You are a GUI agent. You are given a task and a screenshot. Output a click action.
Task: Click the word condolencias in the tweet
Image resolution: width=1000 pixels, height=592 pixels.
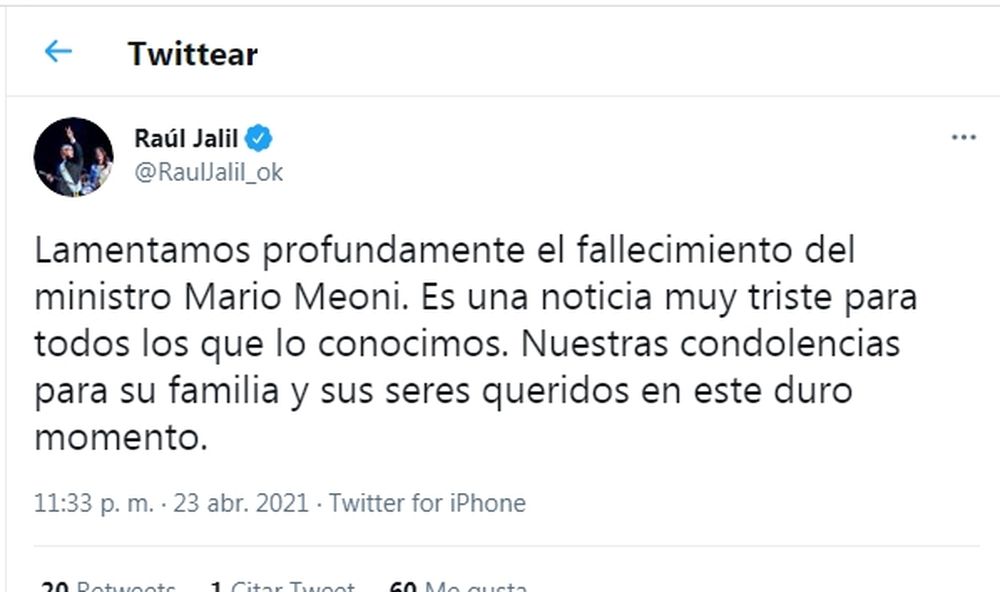click(x=790, y=344)
